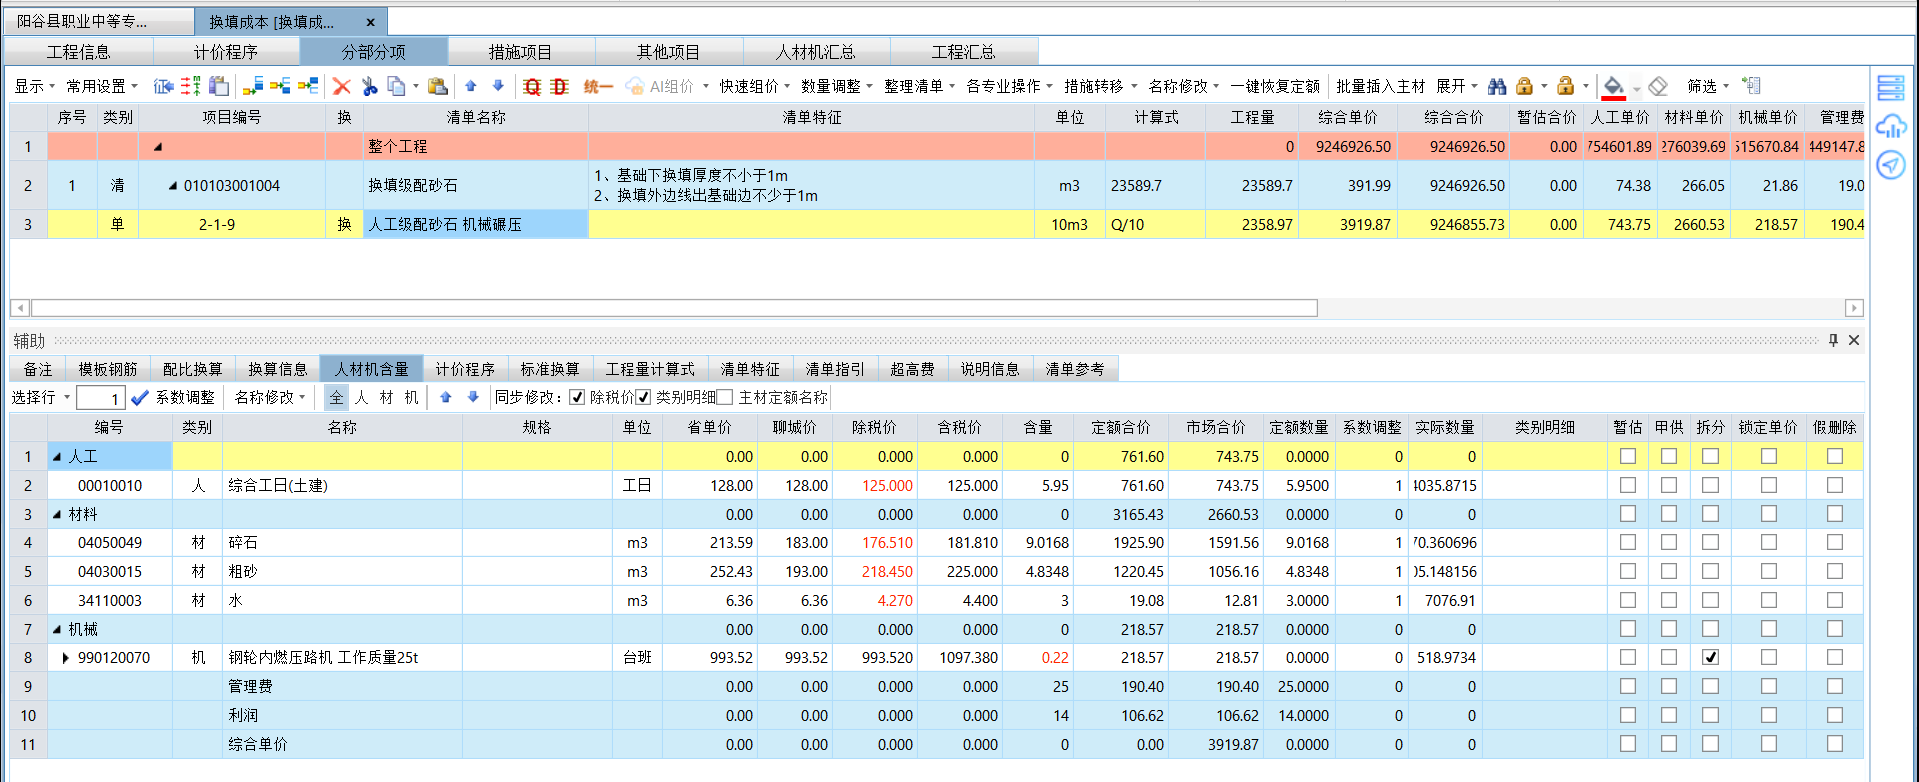This screenshot has height=782, width=1919.
Task: Click 系数调整 button
Action: point(185,398)
